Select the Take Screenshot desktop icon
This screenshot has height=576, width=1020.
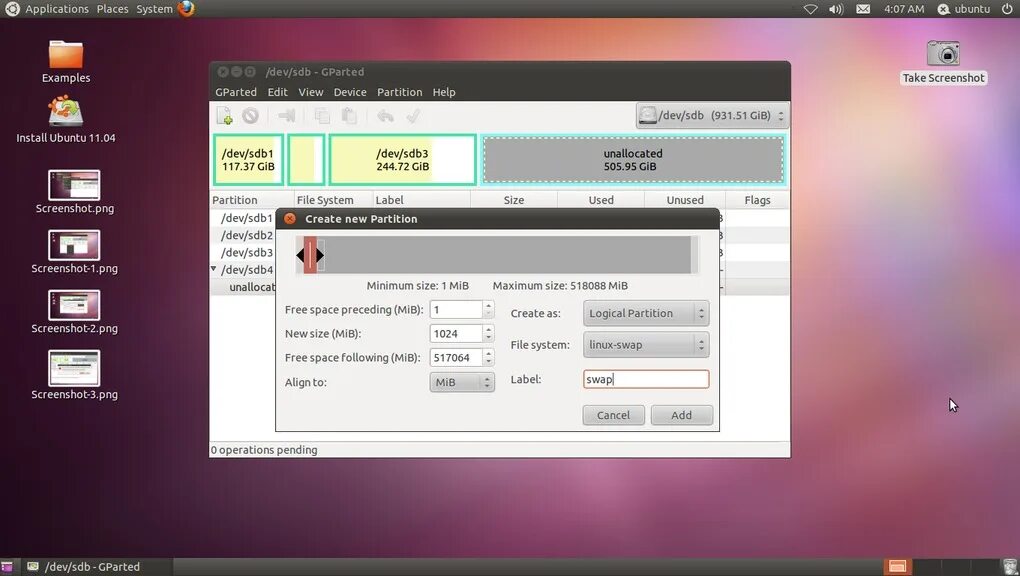[x=943, y=62]
